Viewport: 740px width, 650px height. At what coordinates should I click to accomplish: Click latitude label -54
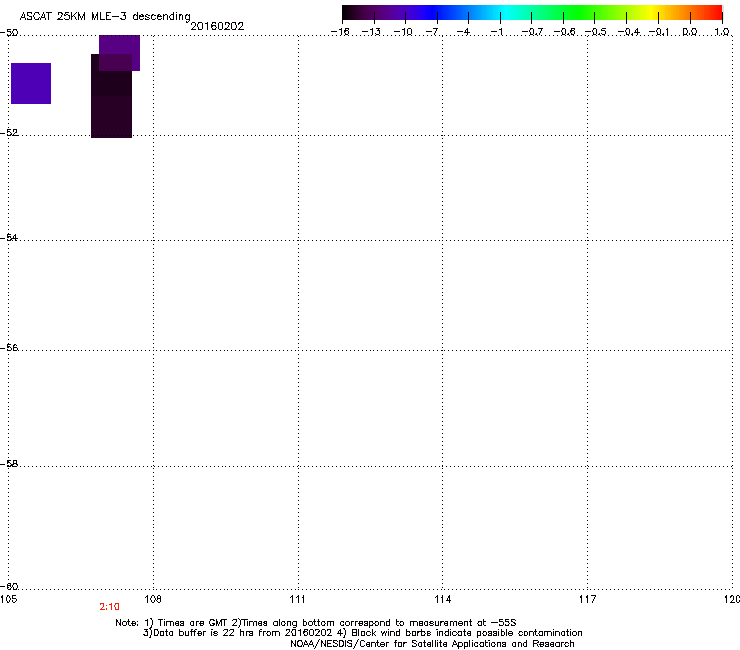[9, 237]
